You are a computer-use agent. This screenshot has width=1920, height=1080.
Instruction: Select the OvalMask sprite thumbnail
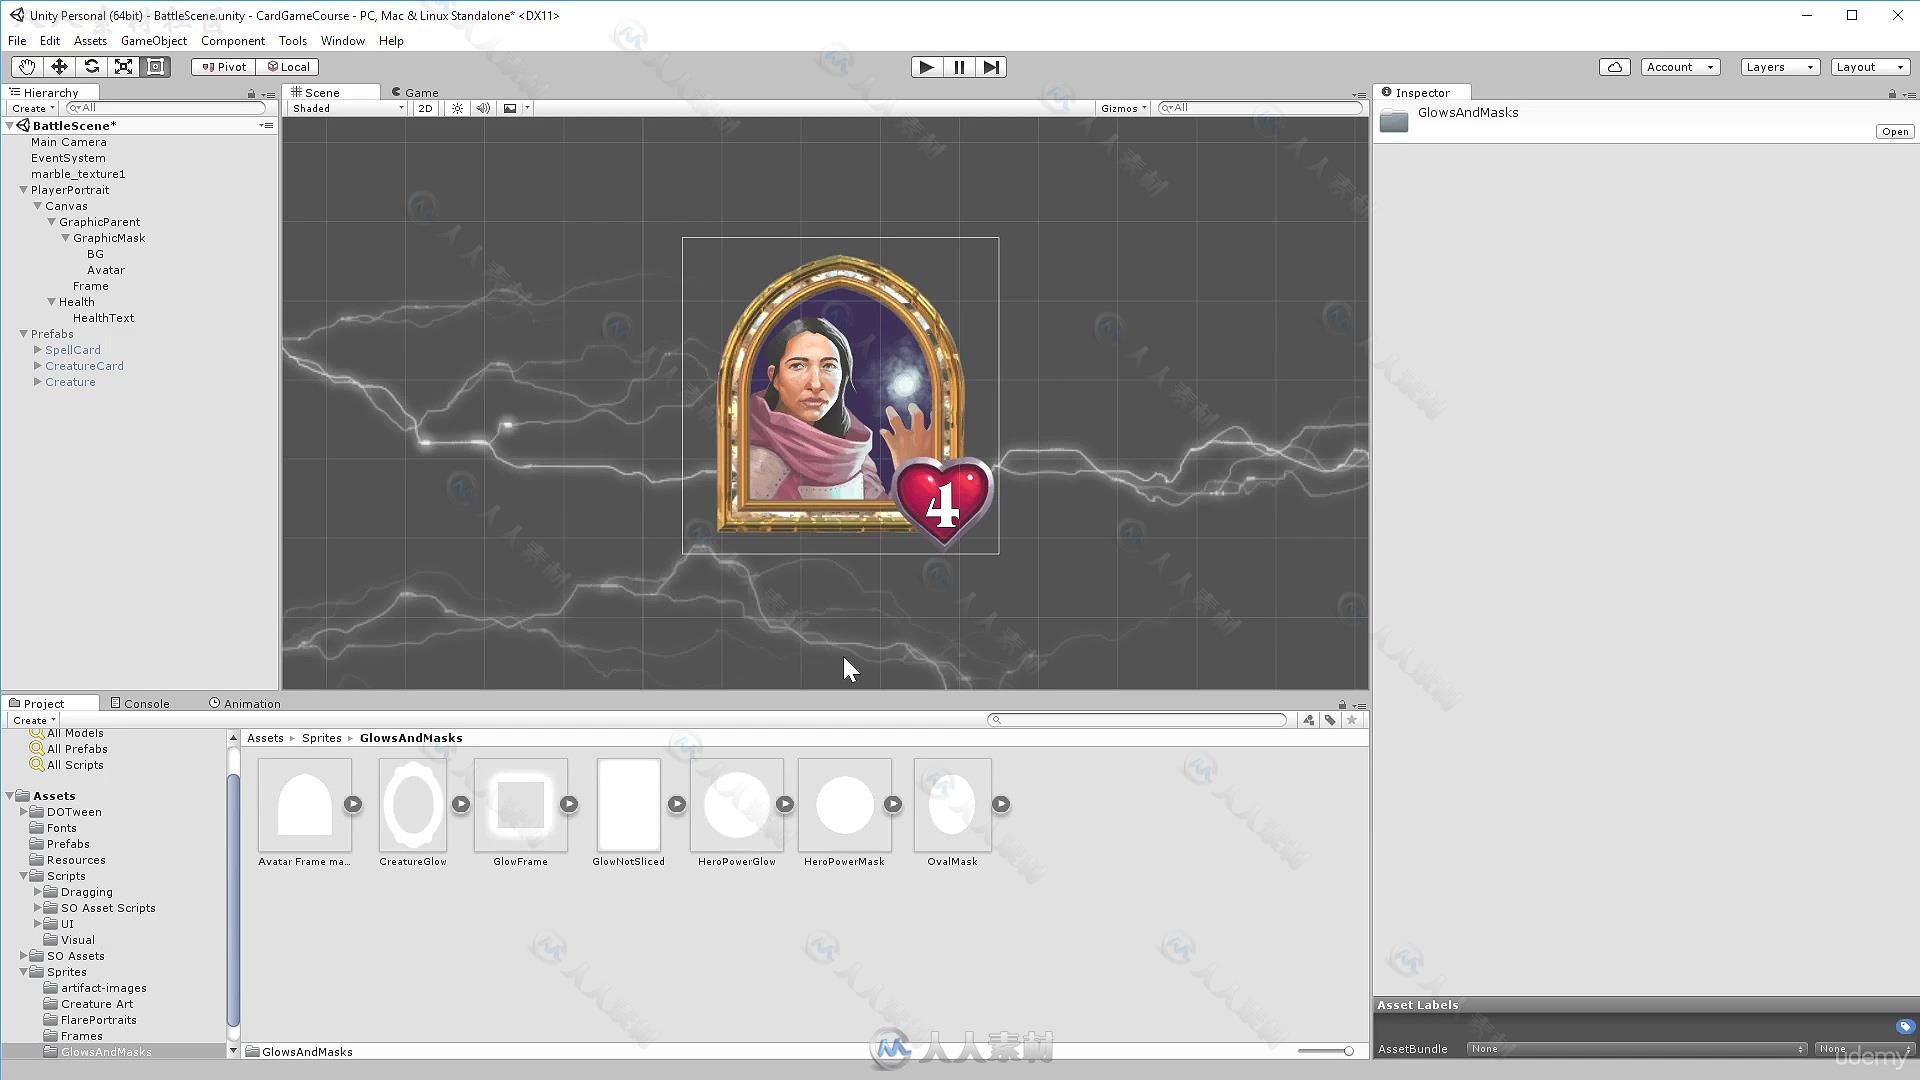coord(952,805)
